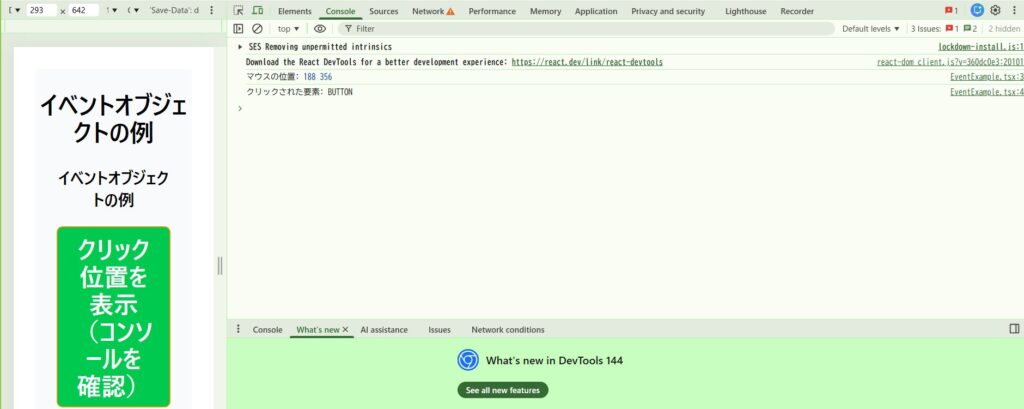Image resolution: width=1024 pixels, height=409 pixels.
Task: Open the Memory tab
Action: [x=545, y=11]
